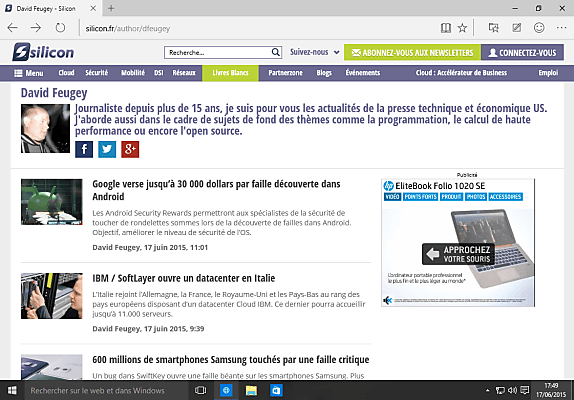Click the David Feugey page heading
Viewport: 574px width, 400px height.
click(x=54, y=93)
